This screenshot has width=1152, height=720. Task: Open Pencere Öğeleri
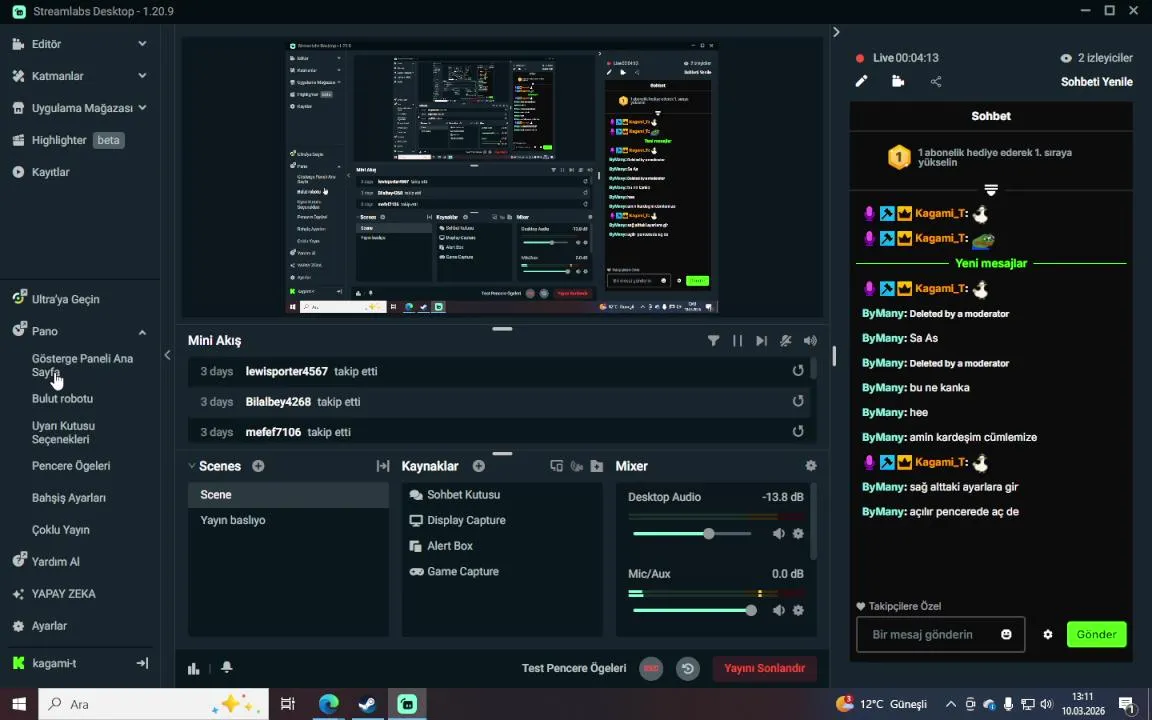point(71,466)
